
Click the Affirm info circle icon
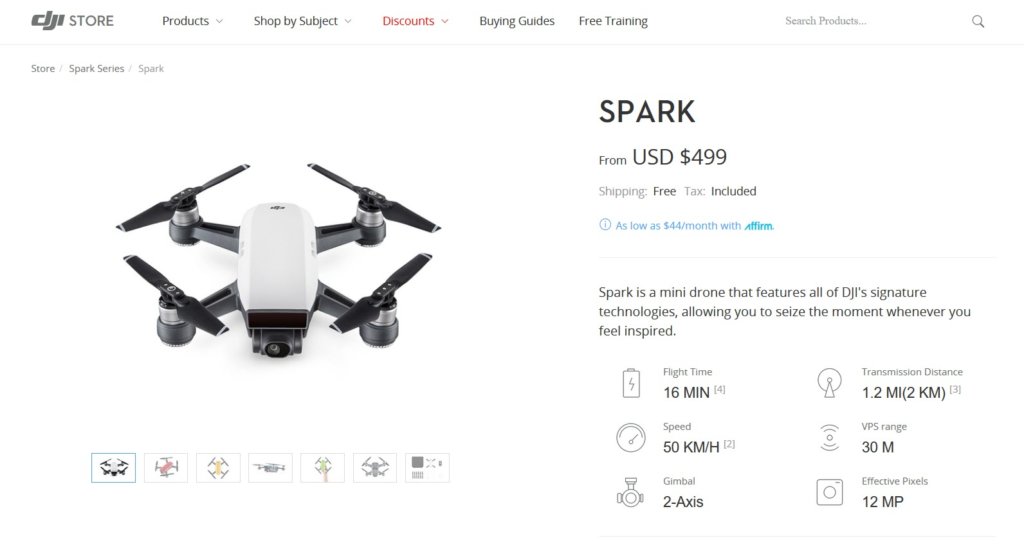point(605,225)
